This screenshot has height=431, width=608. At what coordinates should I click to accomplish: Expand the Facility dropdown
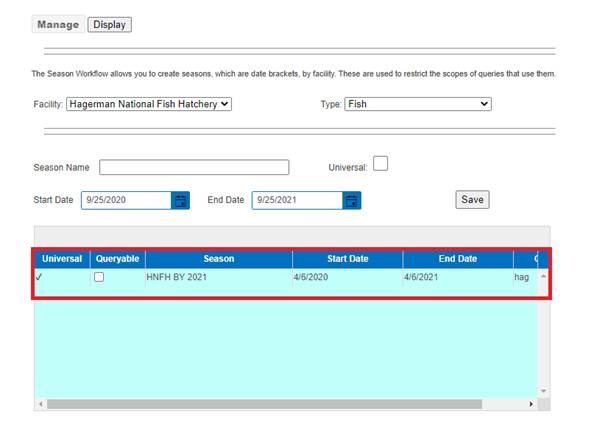(x=148, y=103)
